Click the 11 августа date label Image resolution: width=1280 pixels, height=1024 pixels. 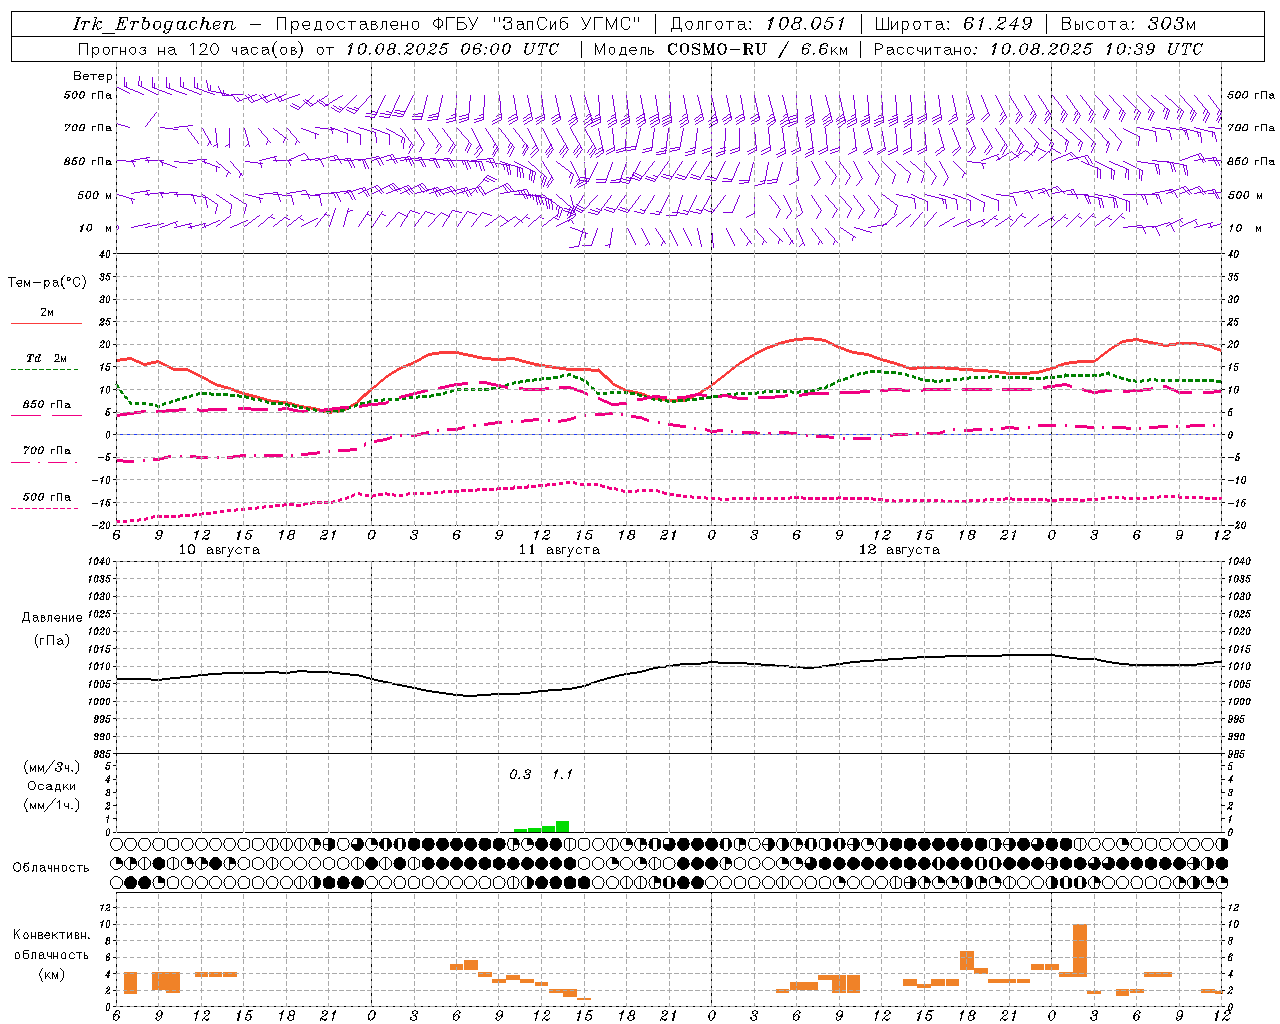559,550
